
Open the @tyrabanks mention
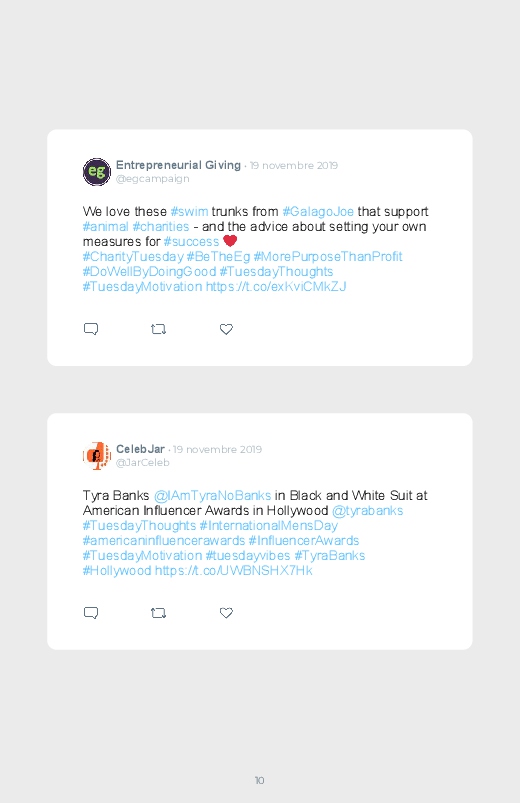[367, 511]
